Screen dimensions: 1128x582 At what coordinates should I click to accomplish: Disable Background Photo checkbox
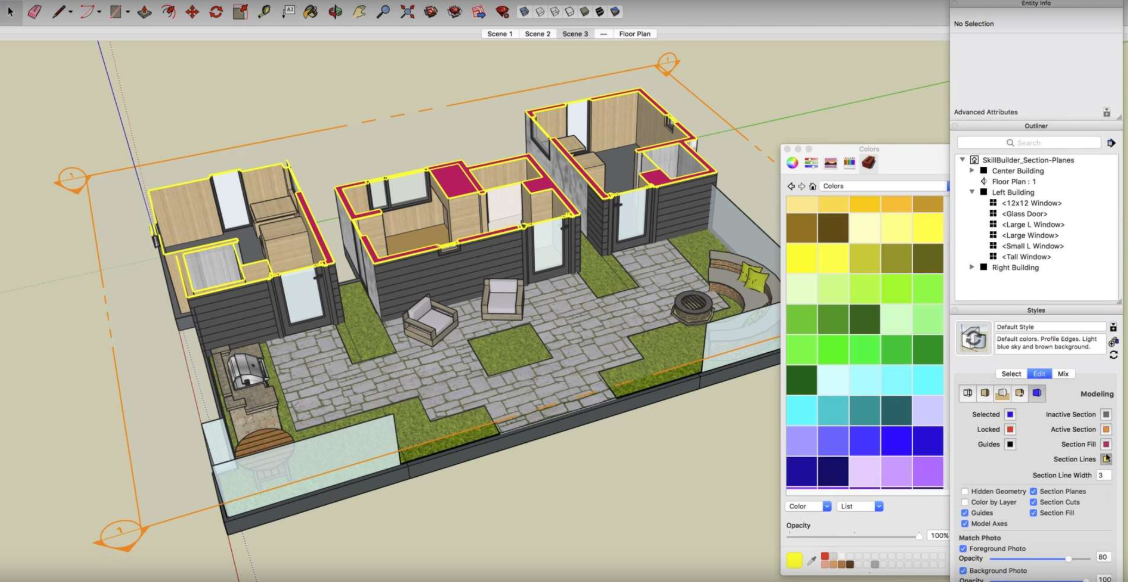(x=963, y=570)
